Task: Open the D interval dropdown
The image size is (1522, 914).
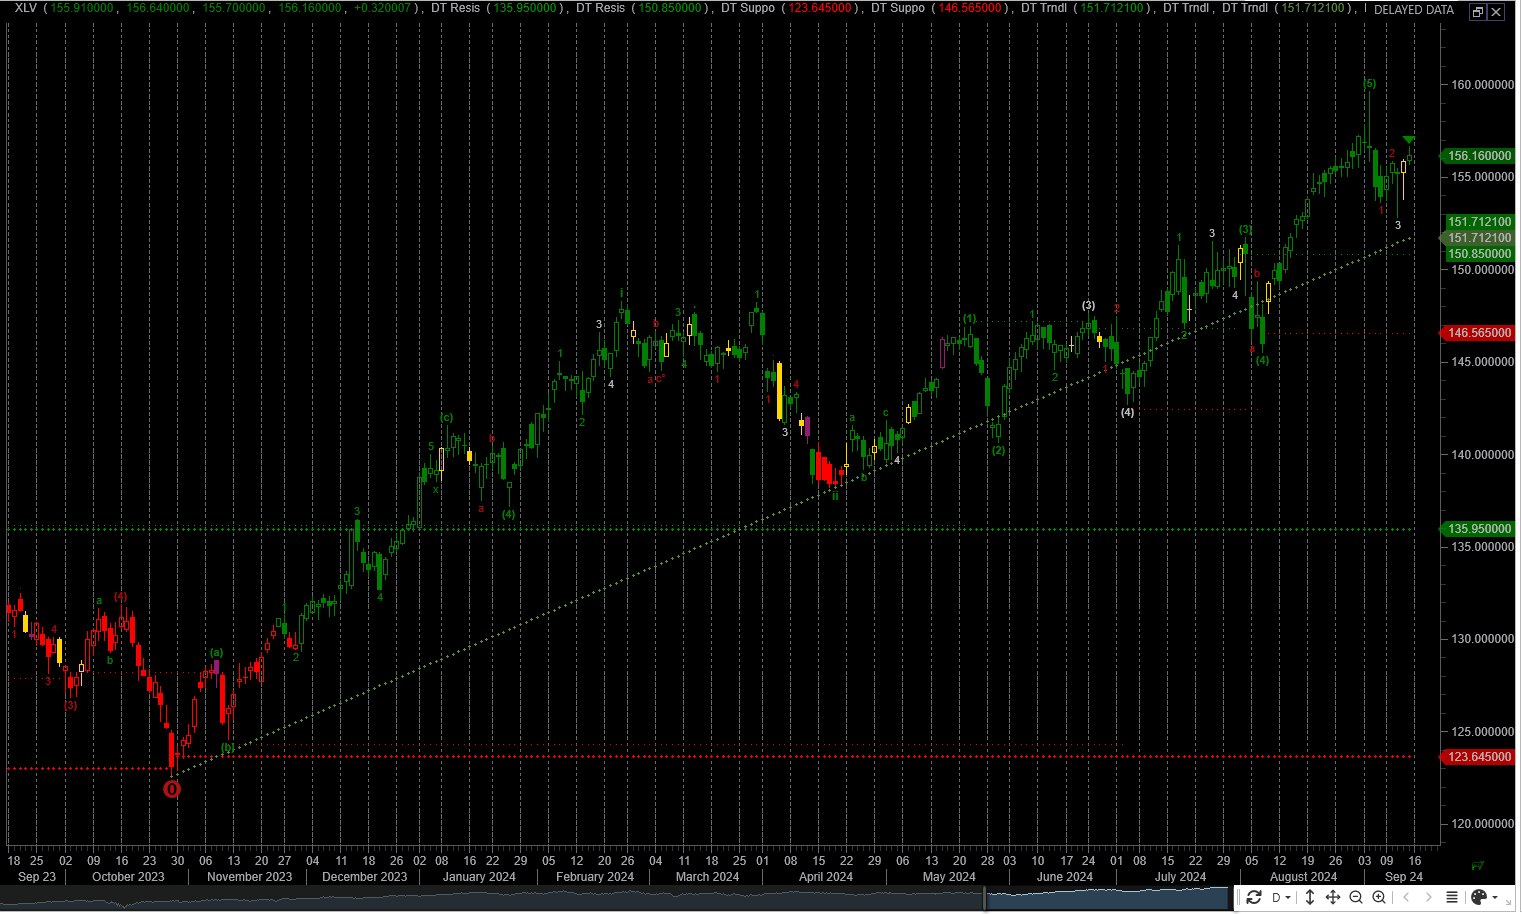Action: 1281,897
